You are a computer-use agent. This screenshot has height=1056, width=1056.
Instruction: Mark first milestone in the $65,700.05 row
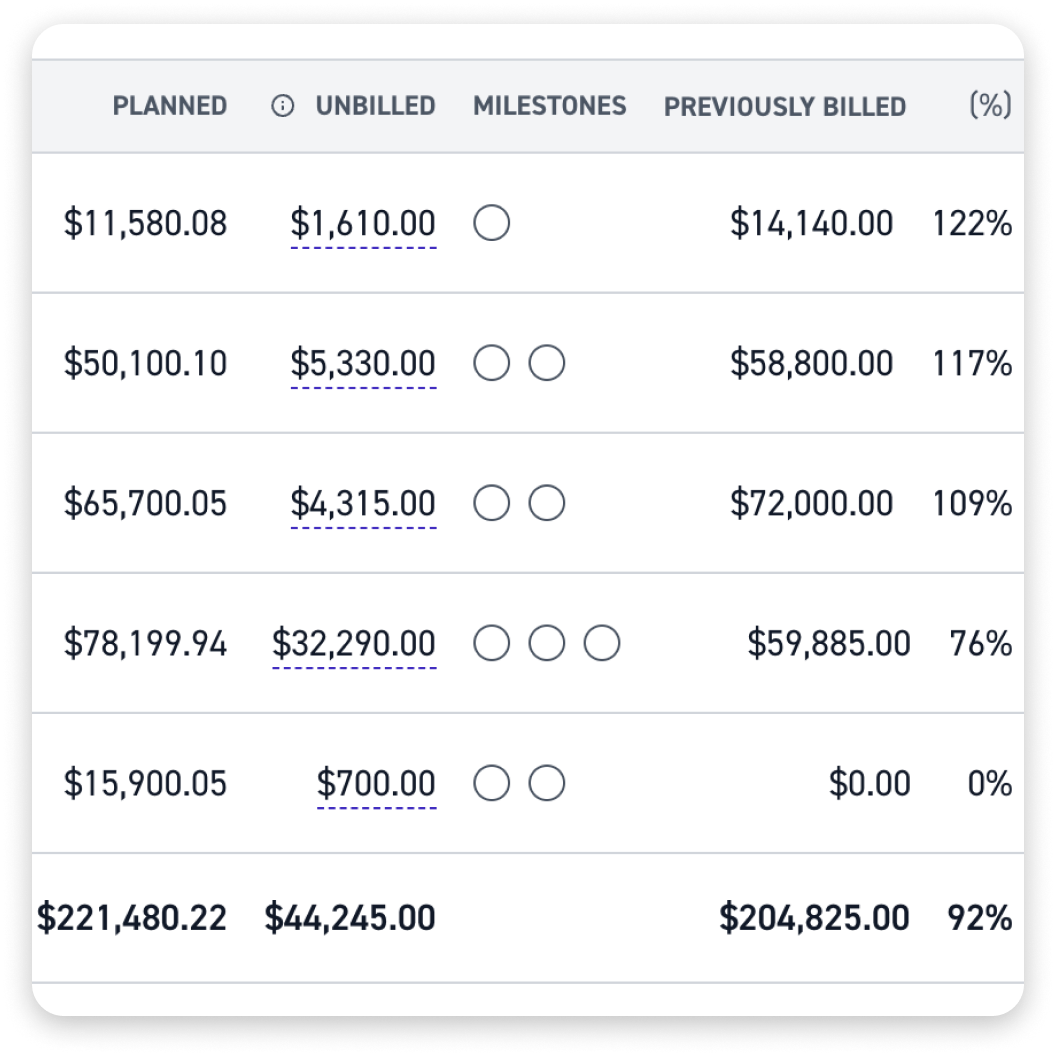coord(492,503)
